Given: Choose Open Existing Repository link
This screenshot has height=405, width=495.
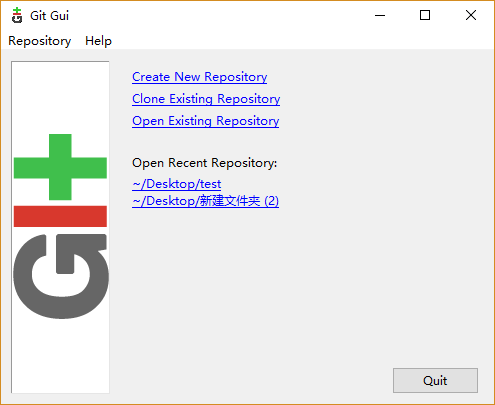Looking at the screenshot, I should tap(205, 121).
